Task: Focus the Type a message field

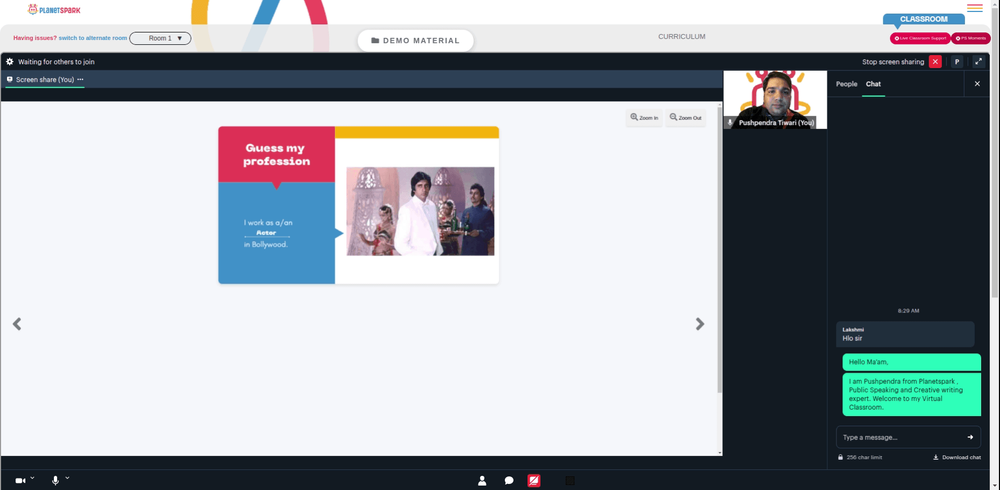Action: click(900, 437)
